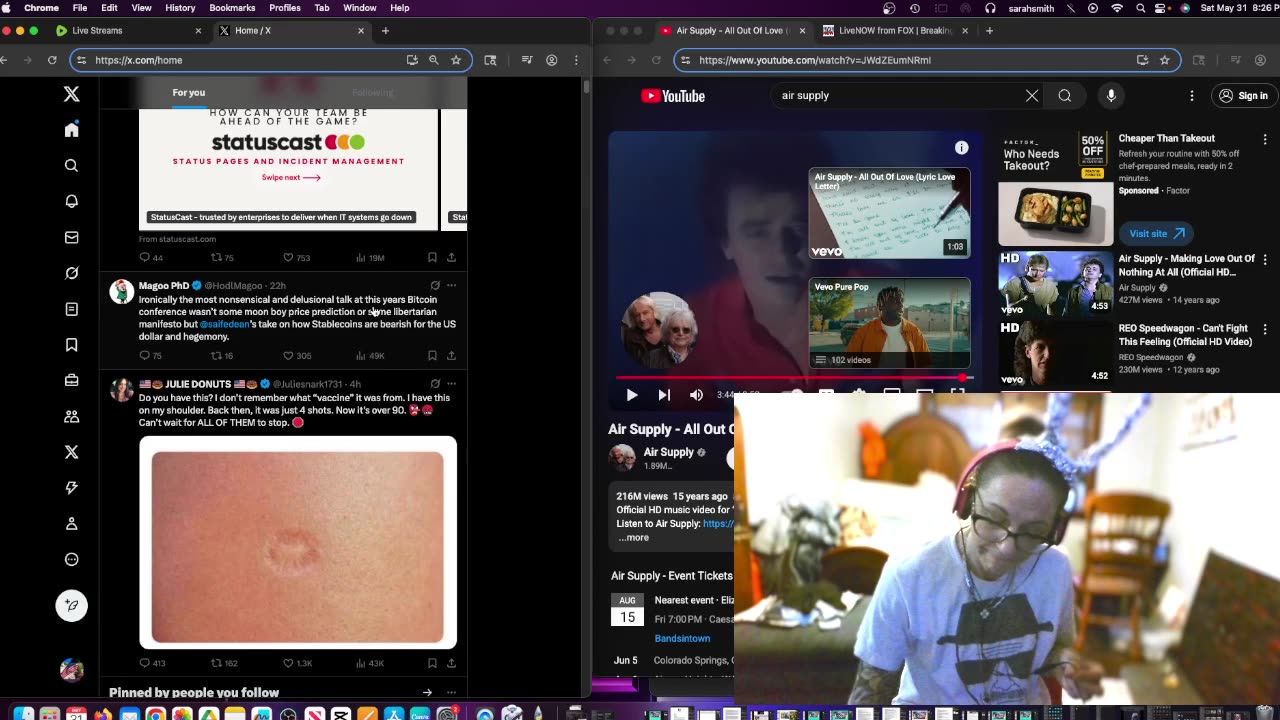1280x720 pixels.
Task: Like the JULIE DONUTS post
Action: click(297, 663)
